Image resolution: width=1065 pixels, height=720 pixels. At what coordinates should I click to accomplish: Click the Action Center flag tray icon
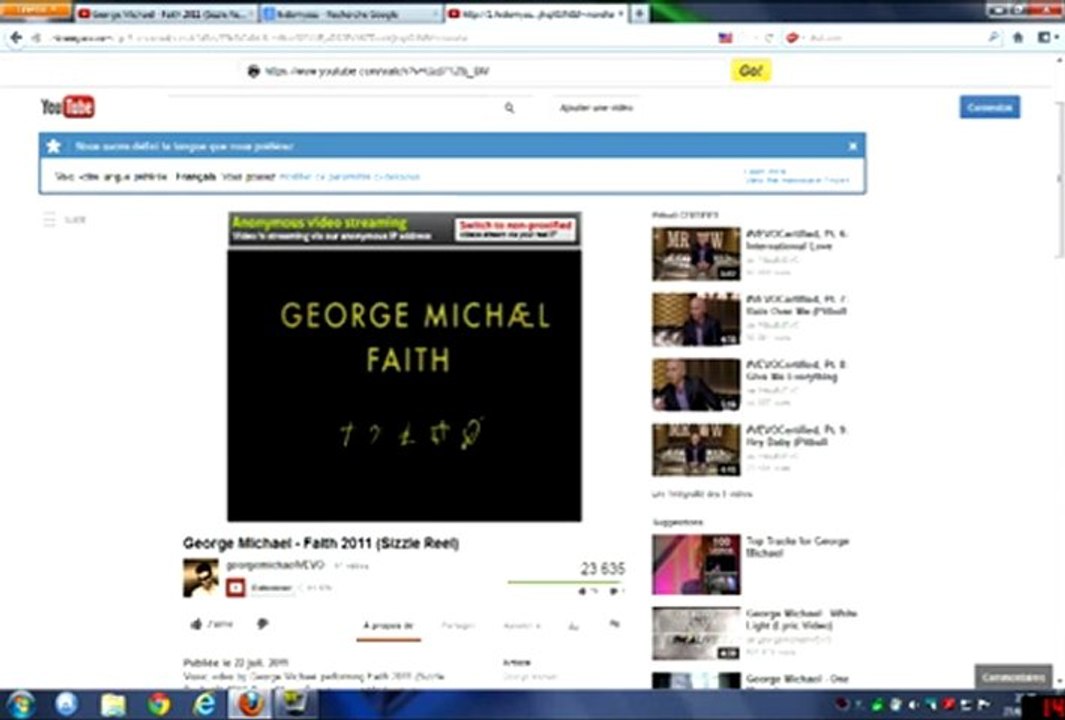(x=983, y=704)
